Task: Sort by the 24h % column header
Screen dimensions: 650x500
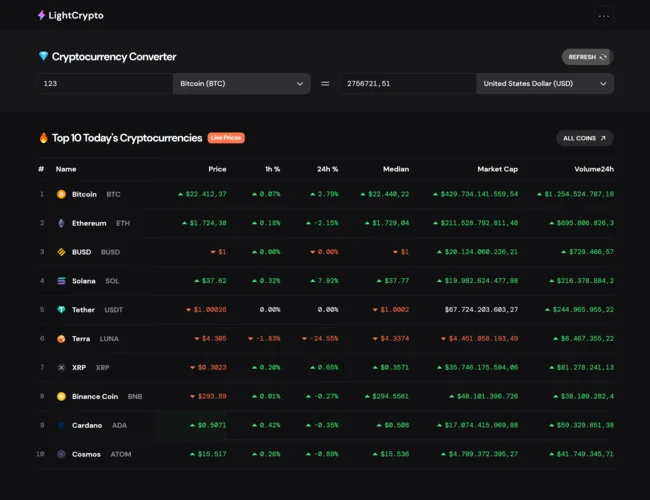Action: coord(327,169)
